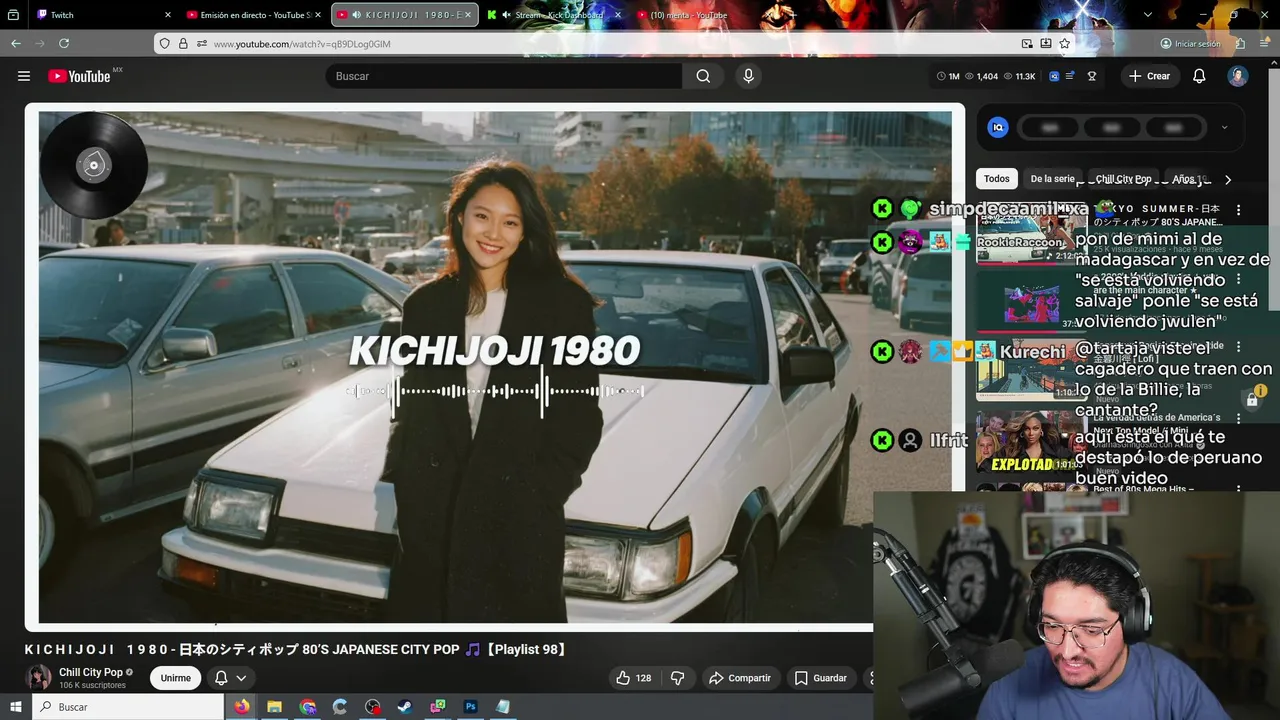Image resolution: width=1280 pixels, height=720 pixels.
Task: Open the YouTube hamburger guide menu
Action: click(x=24, y=76)
